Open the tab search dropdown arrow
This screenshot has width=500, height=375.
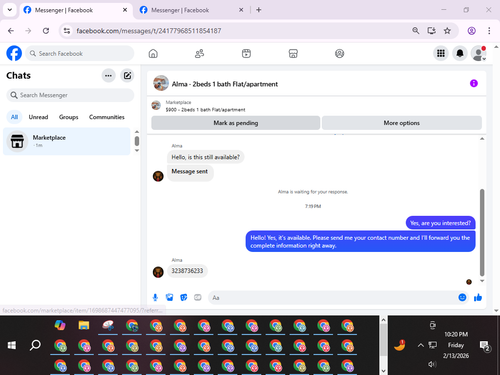point(10,10)
